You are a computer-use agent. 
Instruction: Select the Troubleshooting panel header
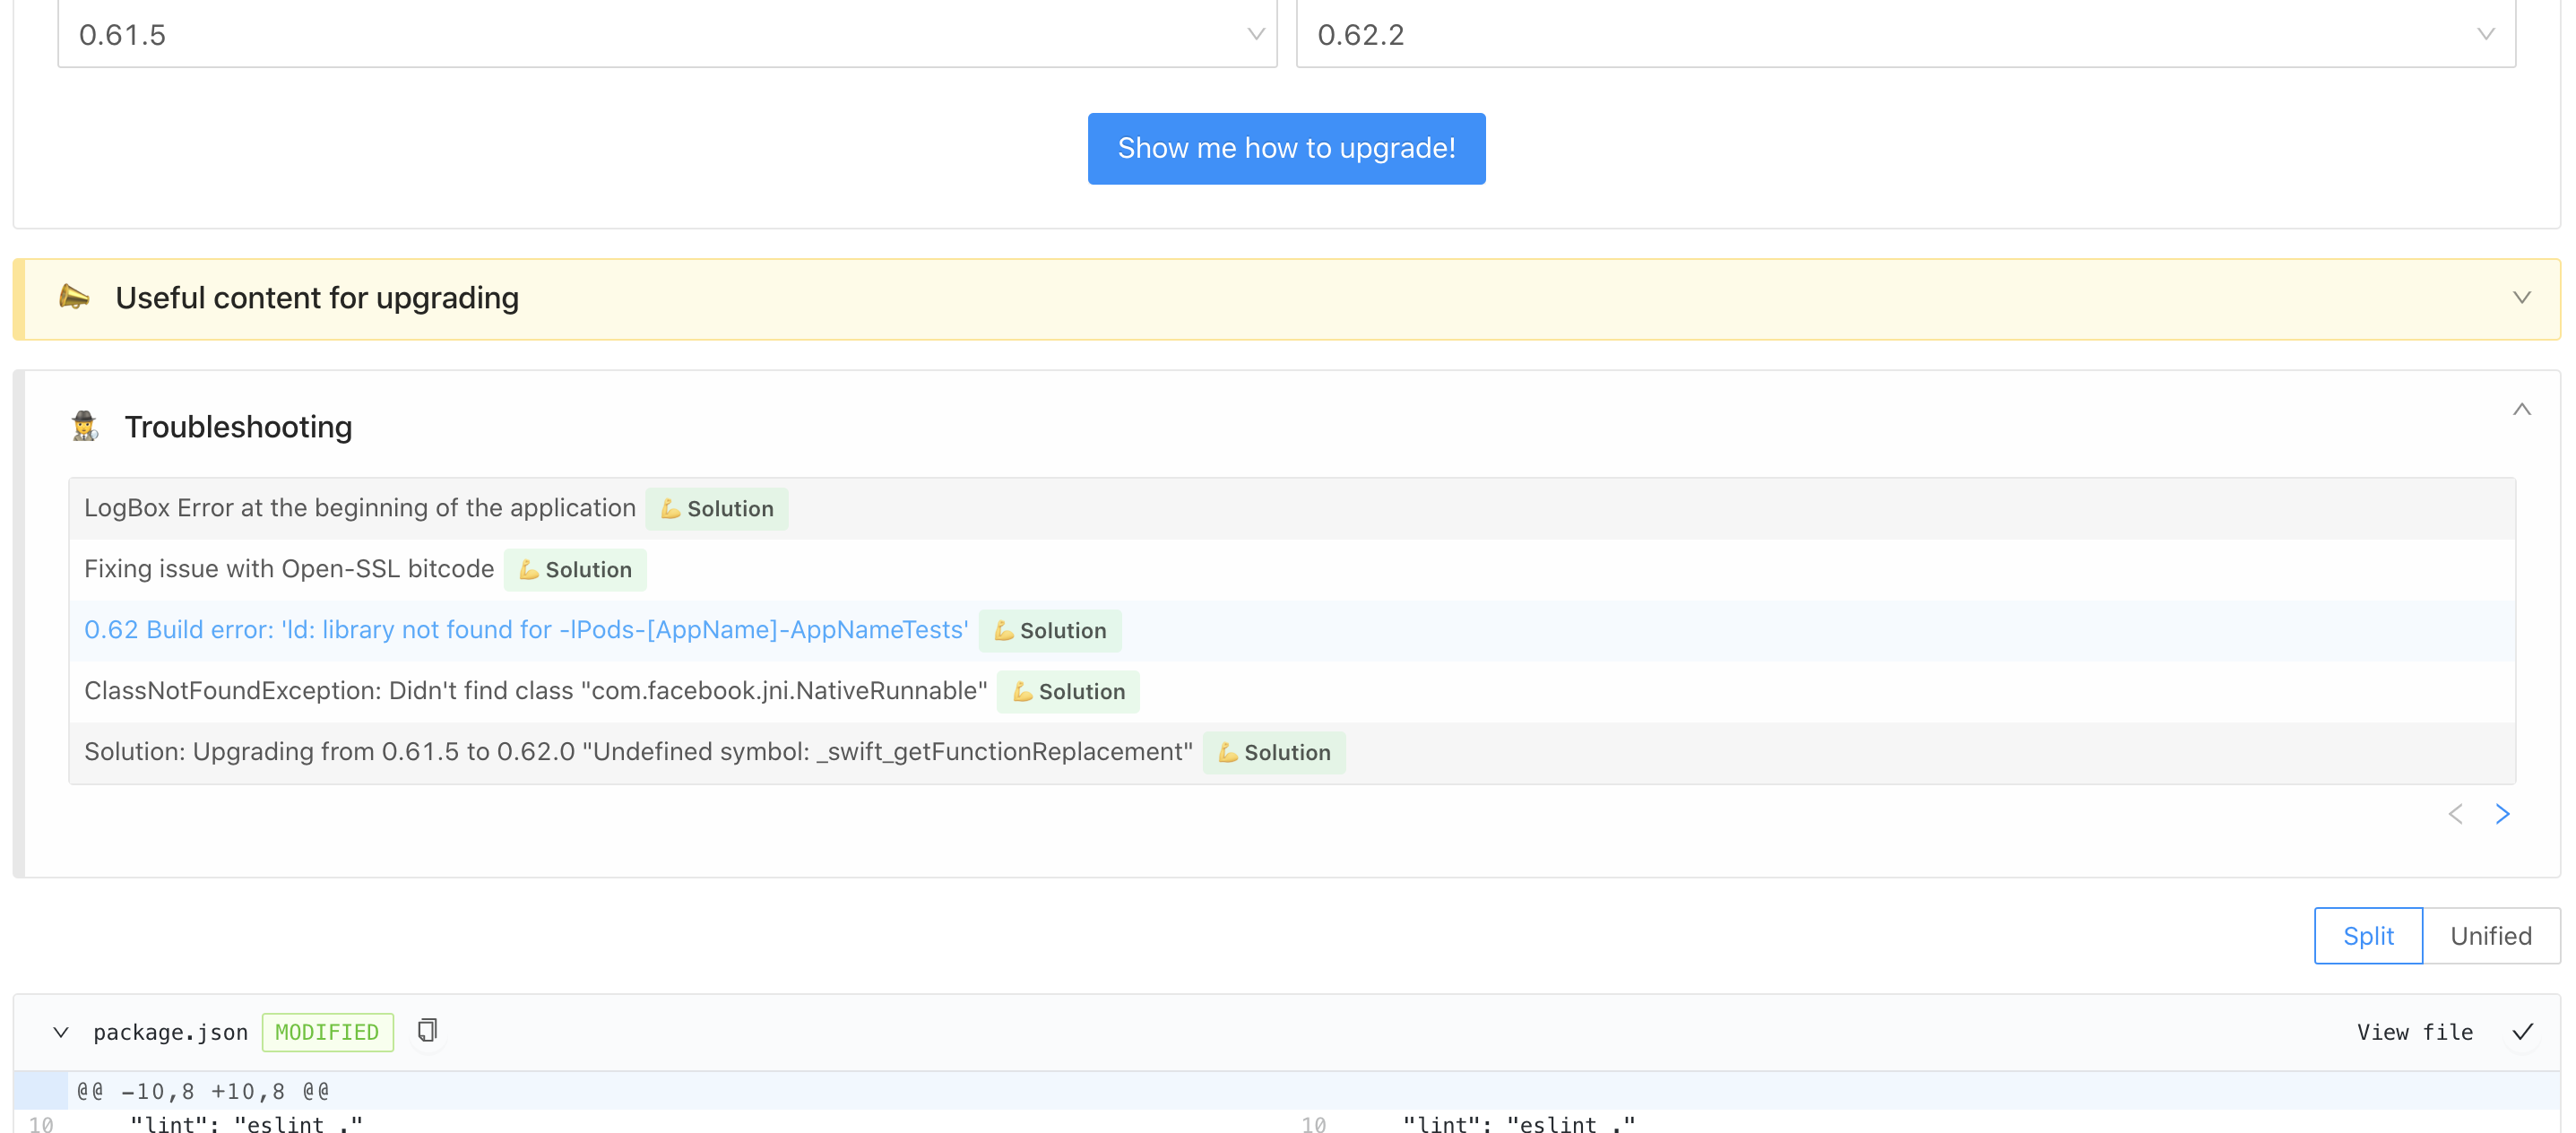click(237, 426)
